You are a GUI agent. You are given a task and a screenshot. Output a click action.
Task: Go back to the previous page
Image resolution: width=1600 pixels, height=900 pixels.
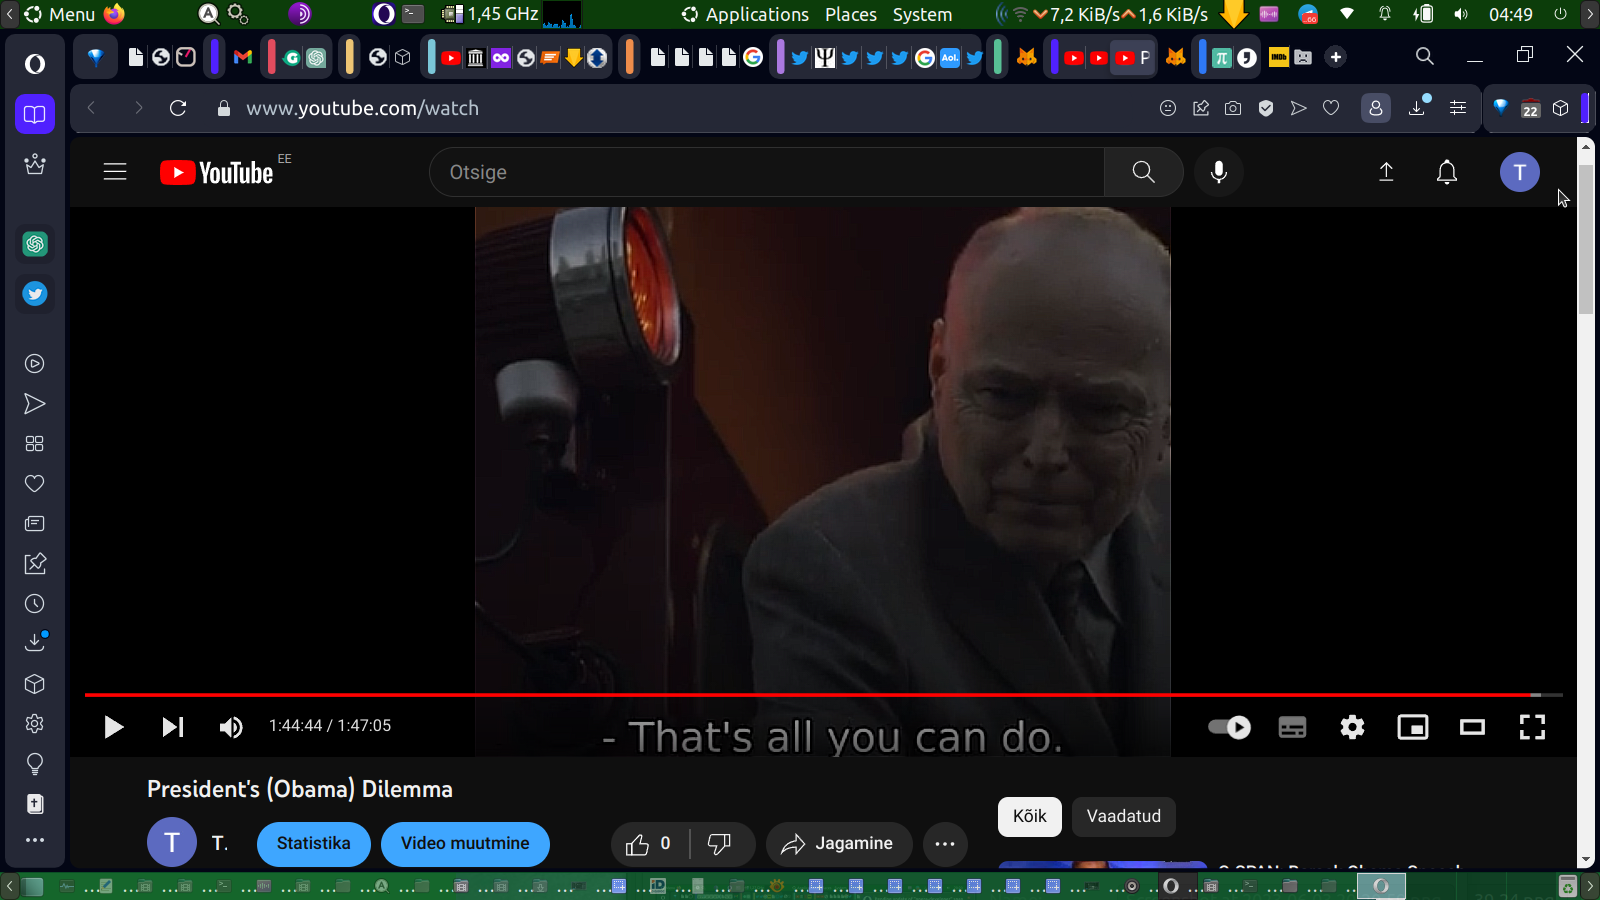(92, 108)
